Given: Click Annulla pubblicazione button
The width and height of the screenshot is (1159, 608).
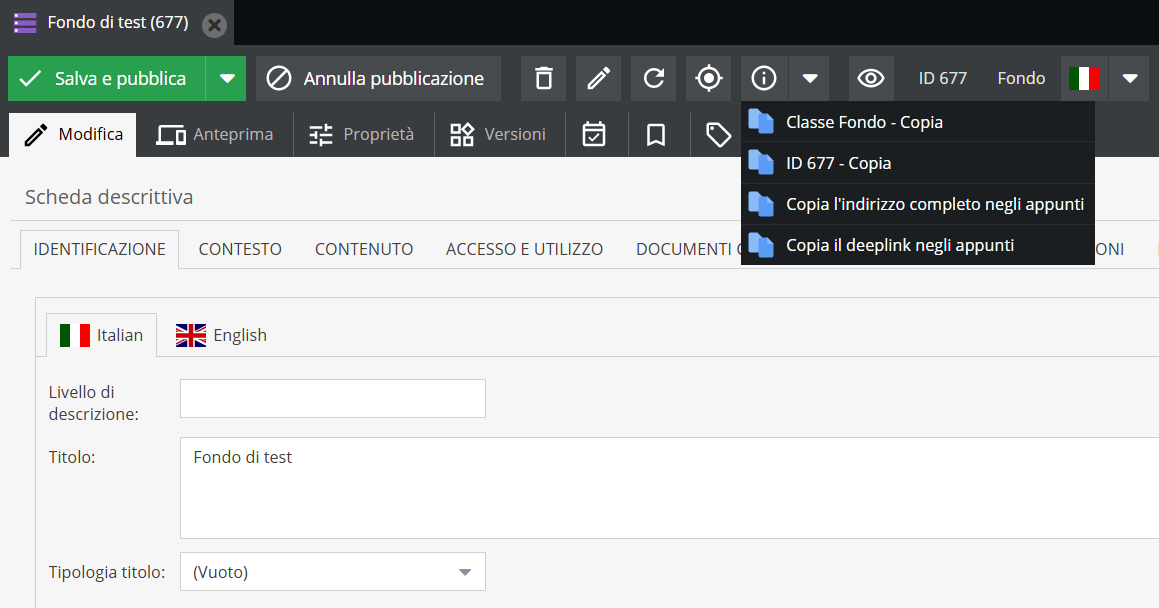Looking at the screenshot, I should (x=378, y=78).
